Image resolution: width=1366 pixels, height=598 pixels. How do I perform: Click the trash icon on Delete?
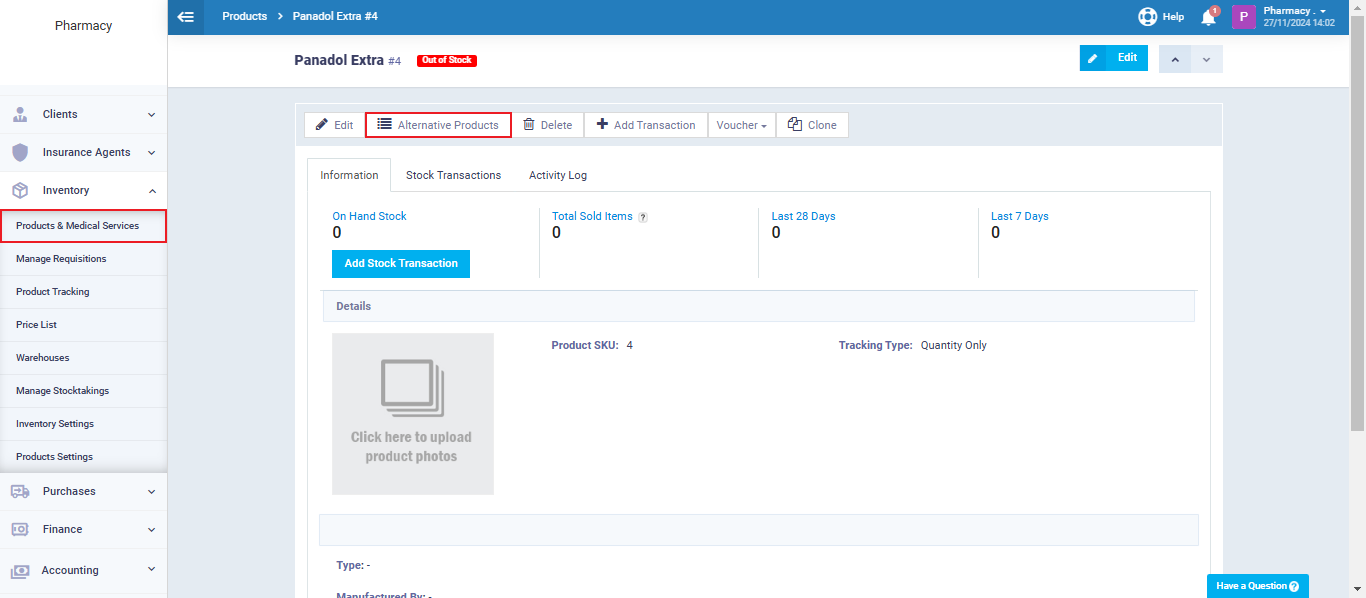pos(529,125)
